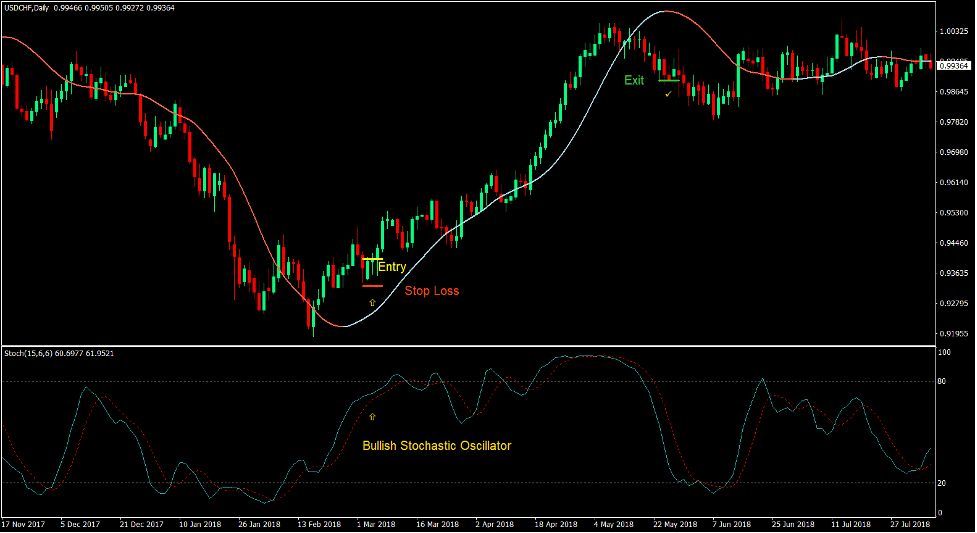This screenshot has height=533, width=977.
Task: Click the '13 Feb 2018' date label
Action: tap(317, 524)
